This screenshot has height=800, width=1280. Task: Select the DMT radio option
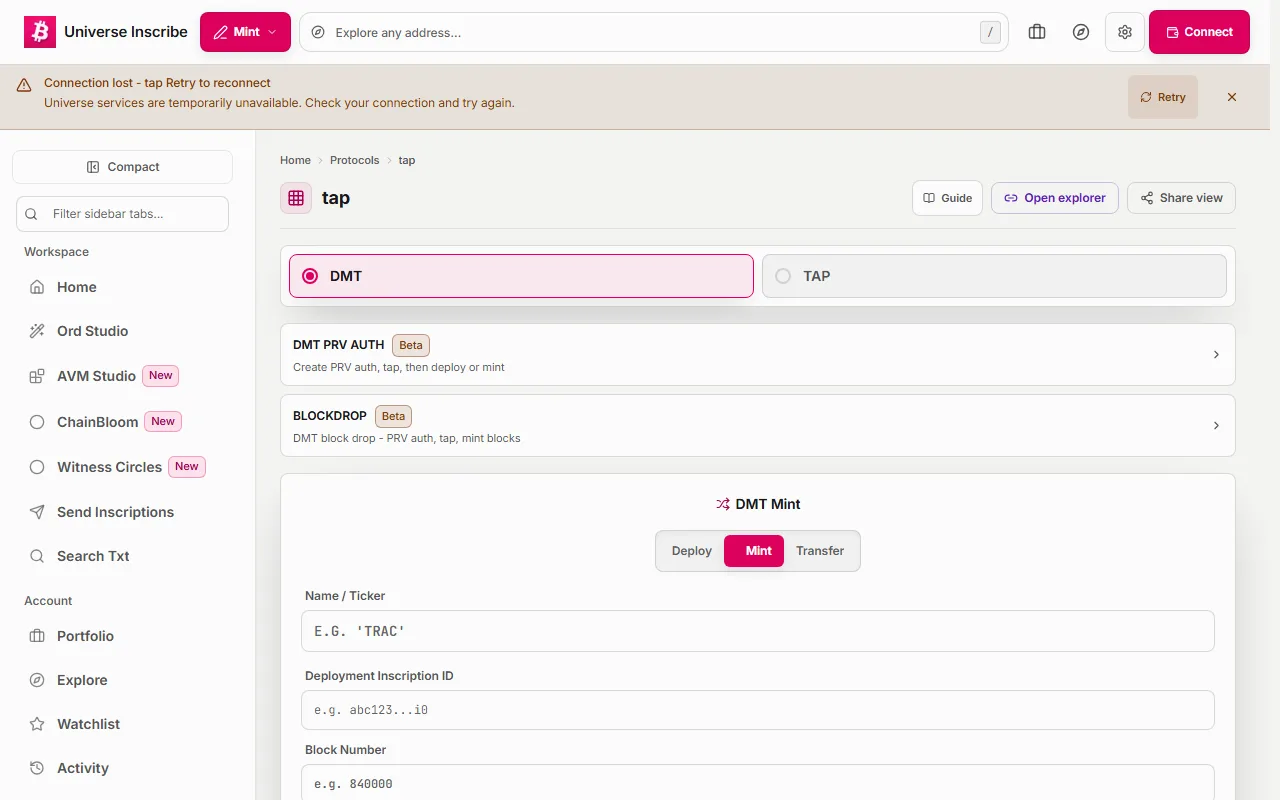pyautogui.click(x=521, y=276)
